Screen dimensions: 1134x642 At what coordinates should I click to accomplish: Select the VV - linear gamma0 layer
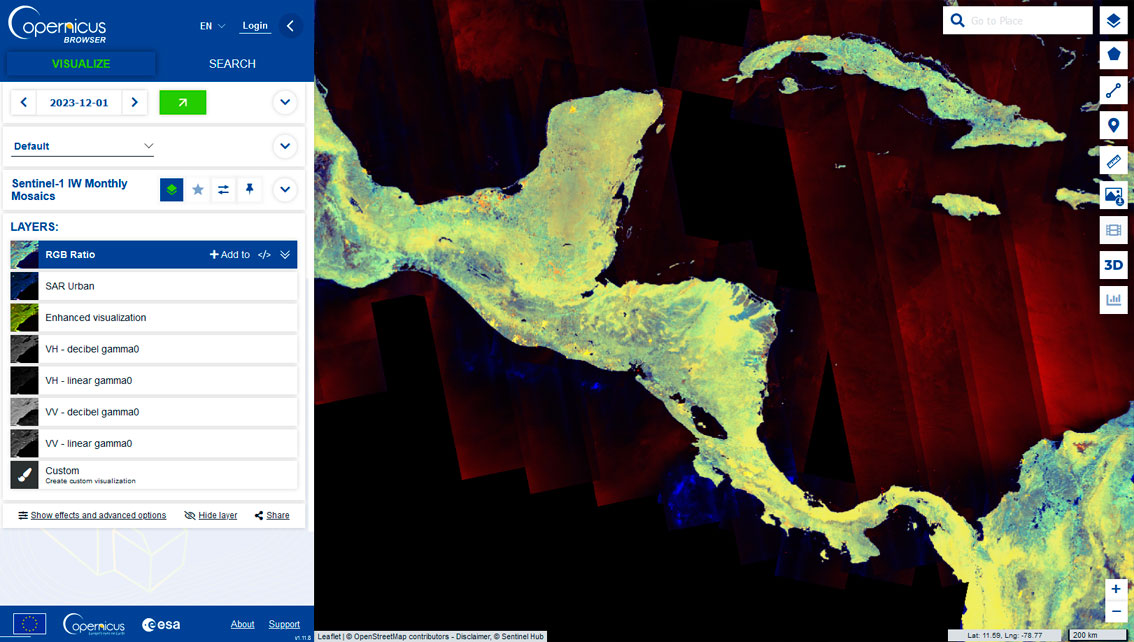[x=154, y=443]
